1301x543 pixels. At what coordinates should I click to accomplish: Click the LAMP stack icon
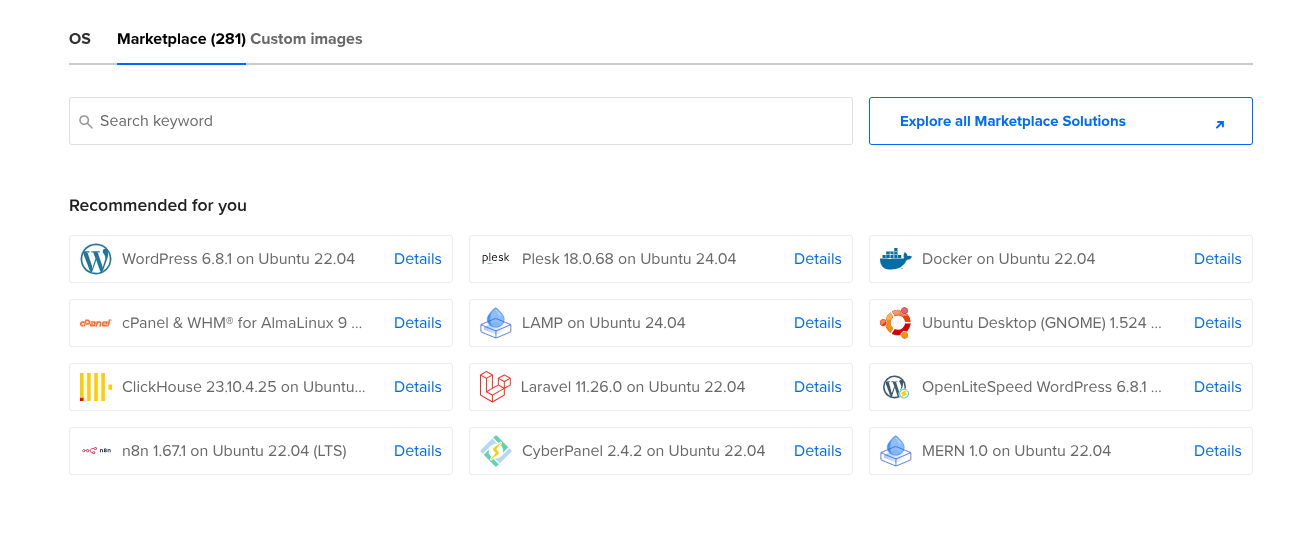pyautogui.click(x=496, y=323)
